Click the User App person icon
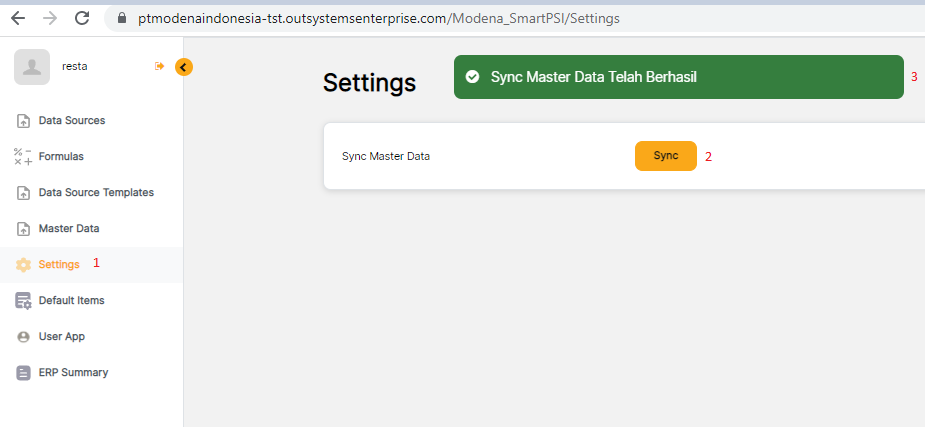Viewport: 925px width, 427px height. [x=23, y=337]
